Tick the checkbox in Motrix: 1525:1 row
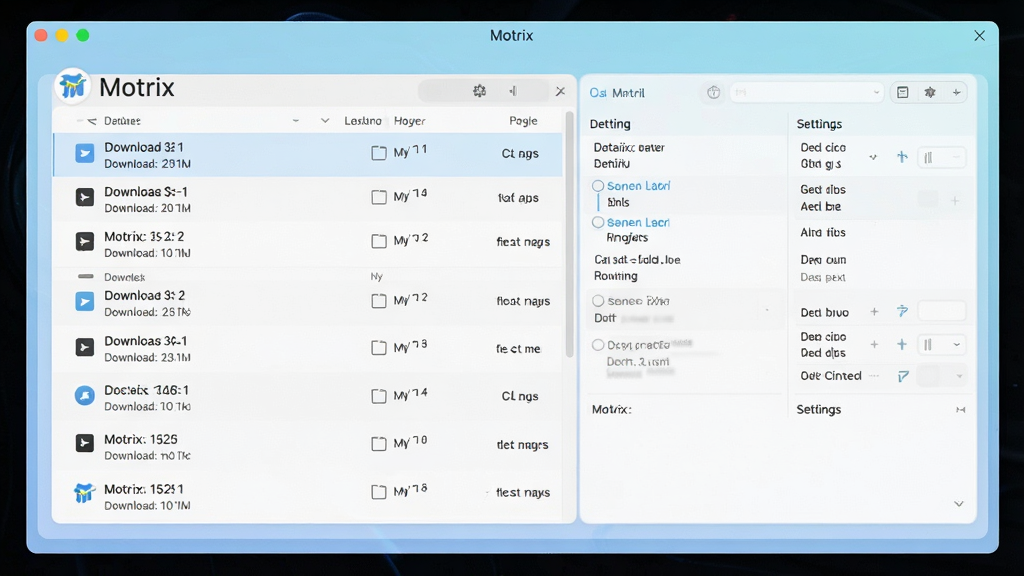Viewport: 1024px width, 576px height. pyautogui.click(x=379, y=492)
